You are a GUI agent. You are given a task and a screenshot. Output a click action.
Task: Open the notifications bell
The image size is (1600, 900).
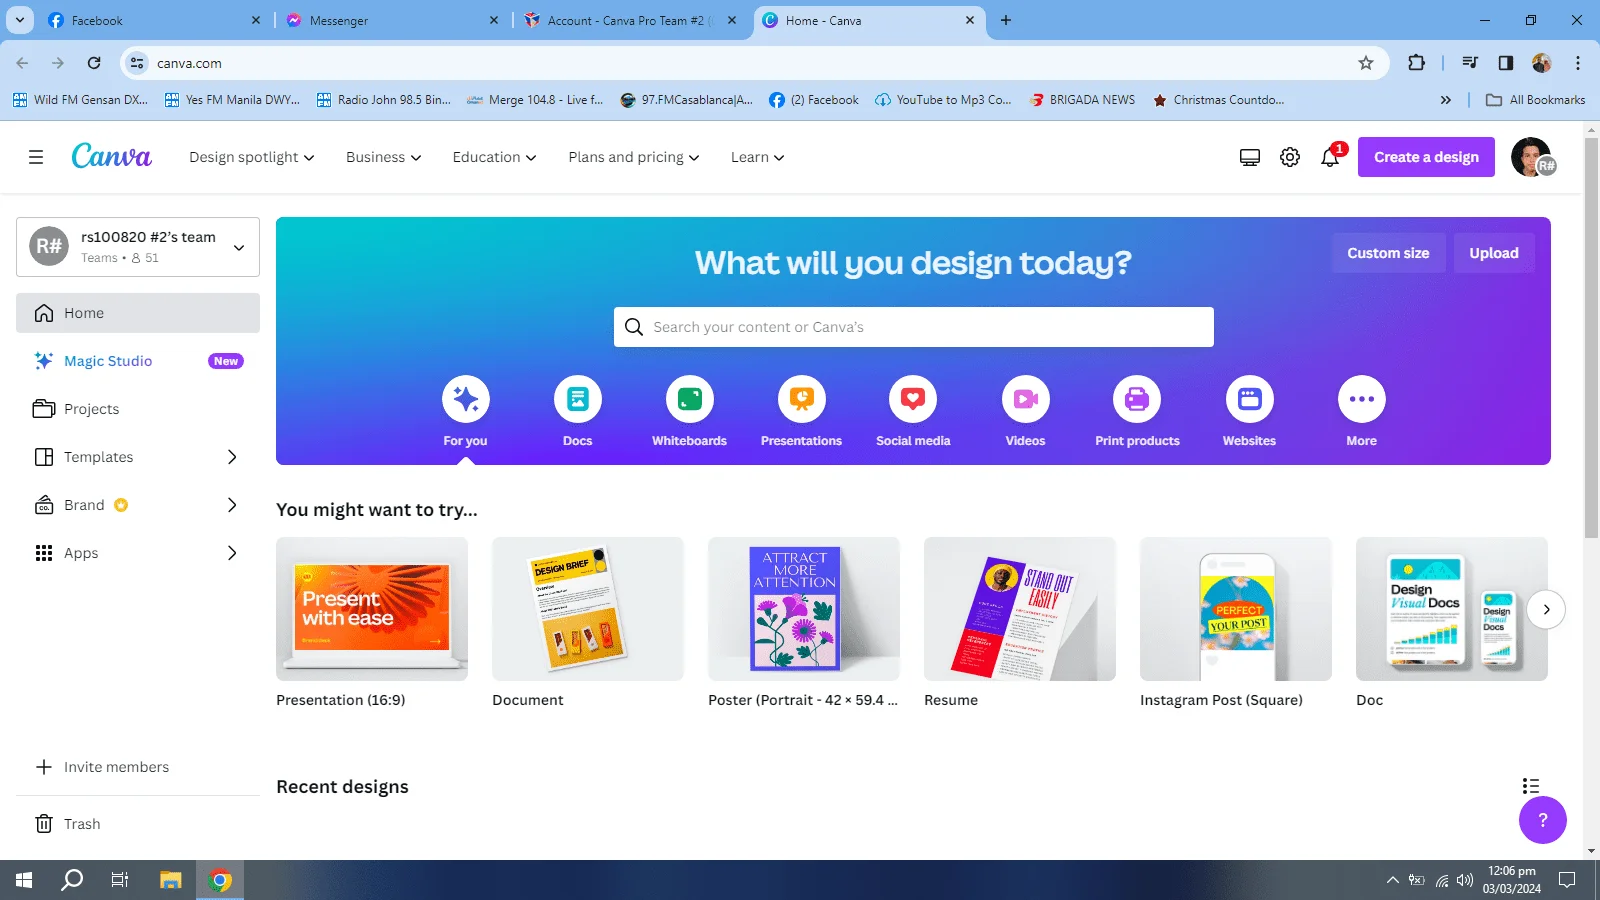(1330, 157)
